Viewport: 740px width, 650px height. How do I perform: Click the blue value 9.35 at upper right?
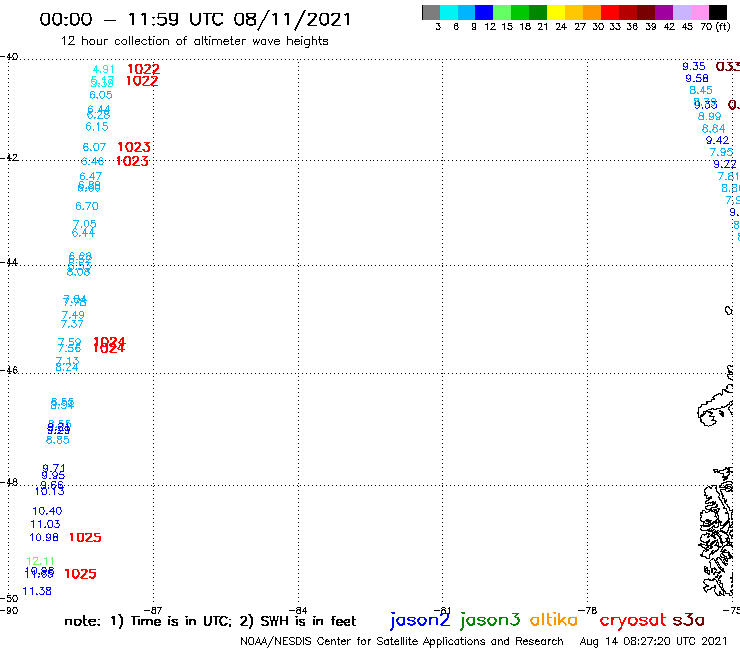[694, 67]
